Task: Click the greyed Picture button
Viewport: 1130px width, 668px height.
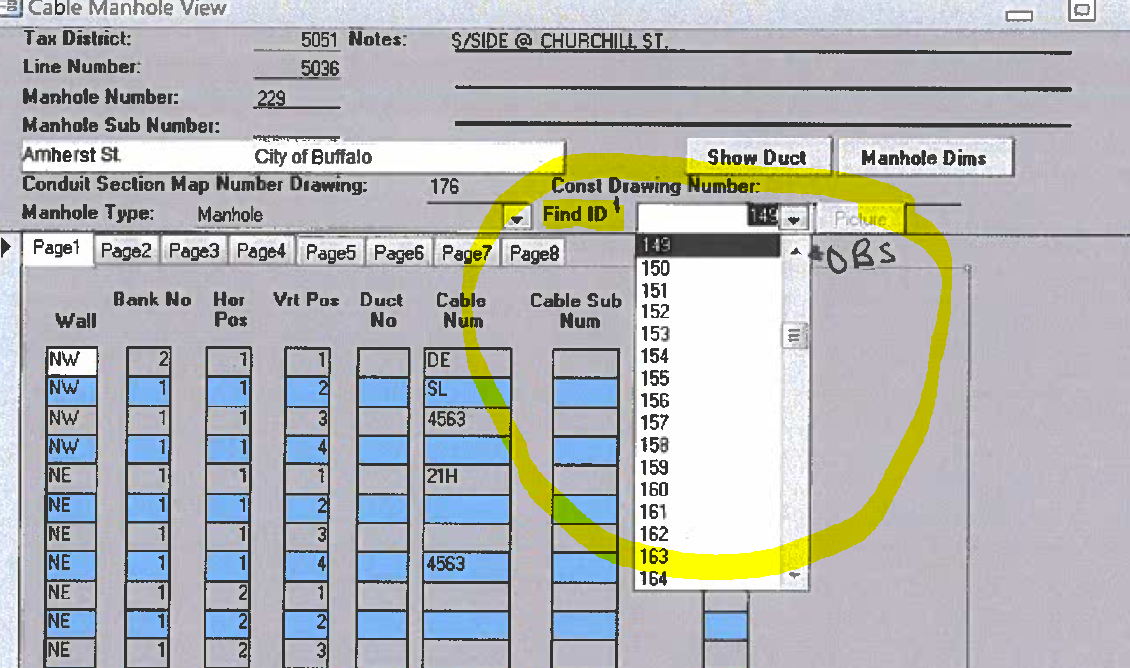Action: [861, 219]
